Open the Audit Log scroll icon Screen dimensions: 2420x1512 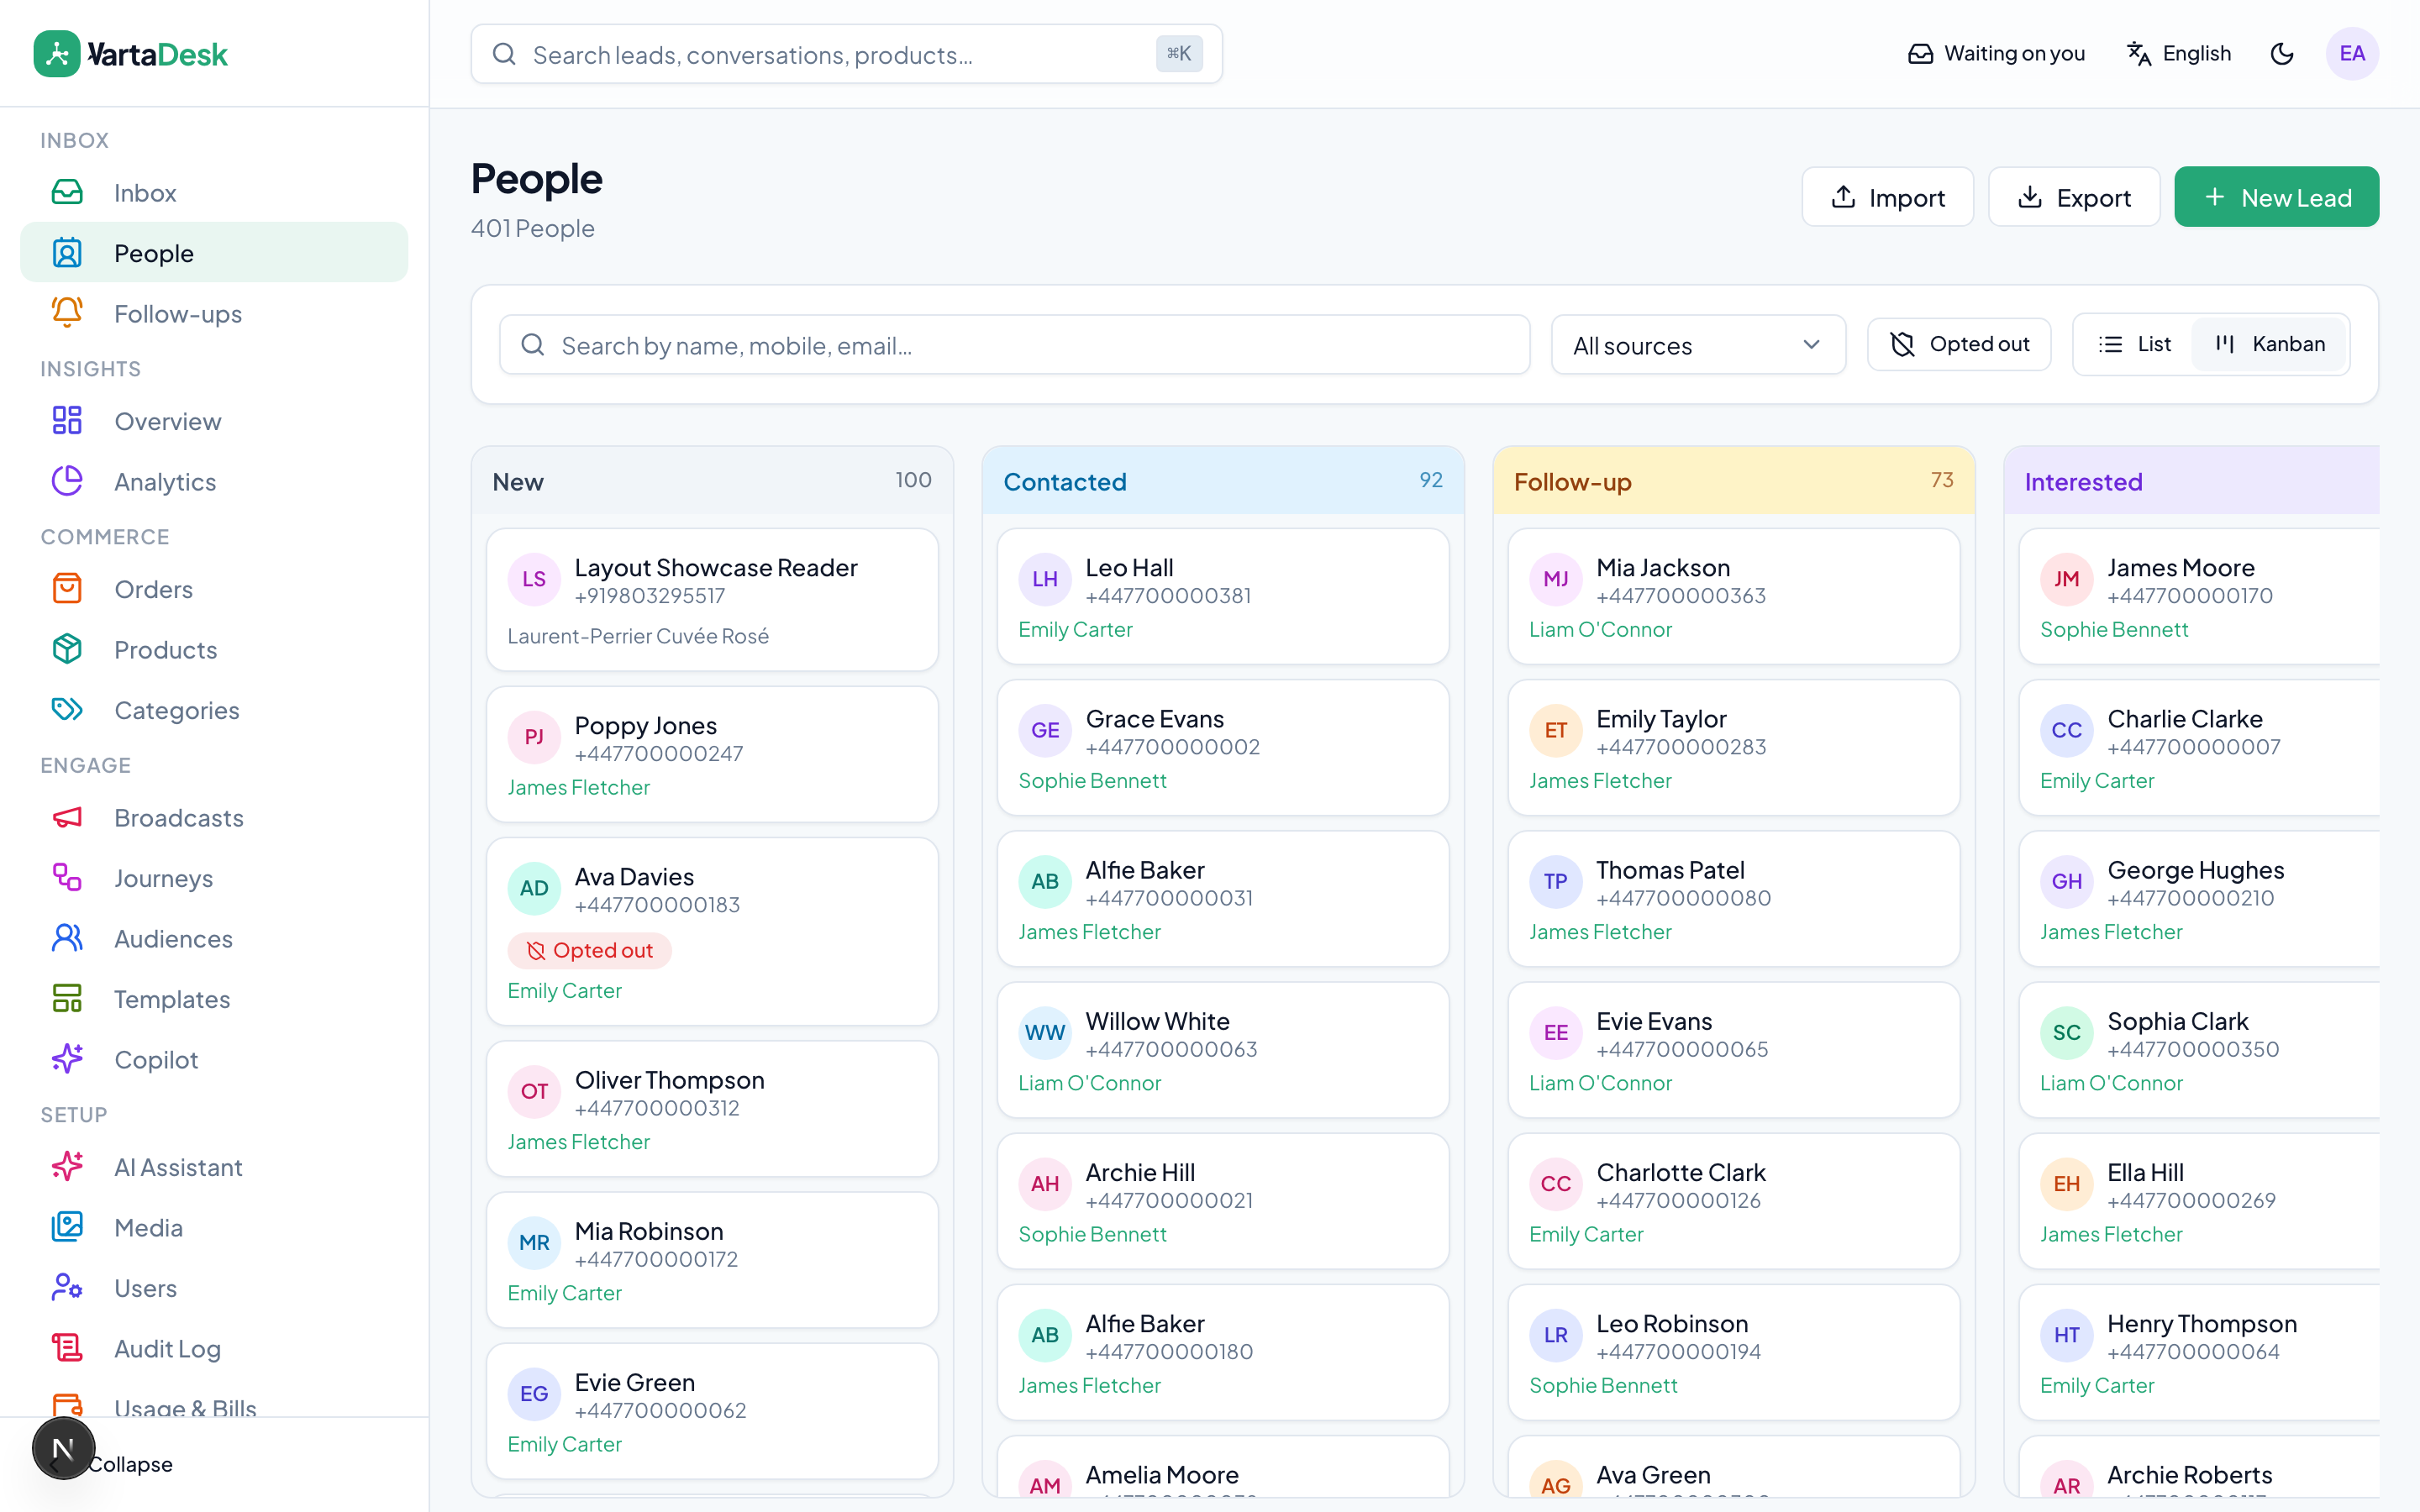click(67, 1348)
